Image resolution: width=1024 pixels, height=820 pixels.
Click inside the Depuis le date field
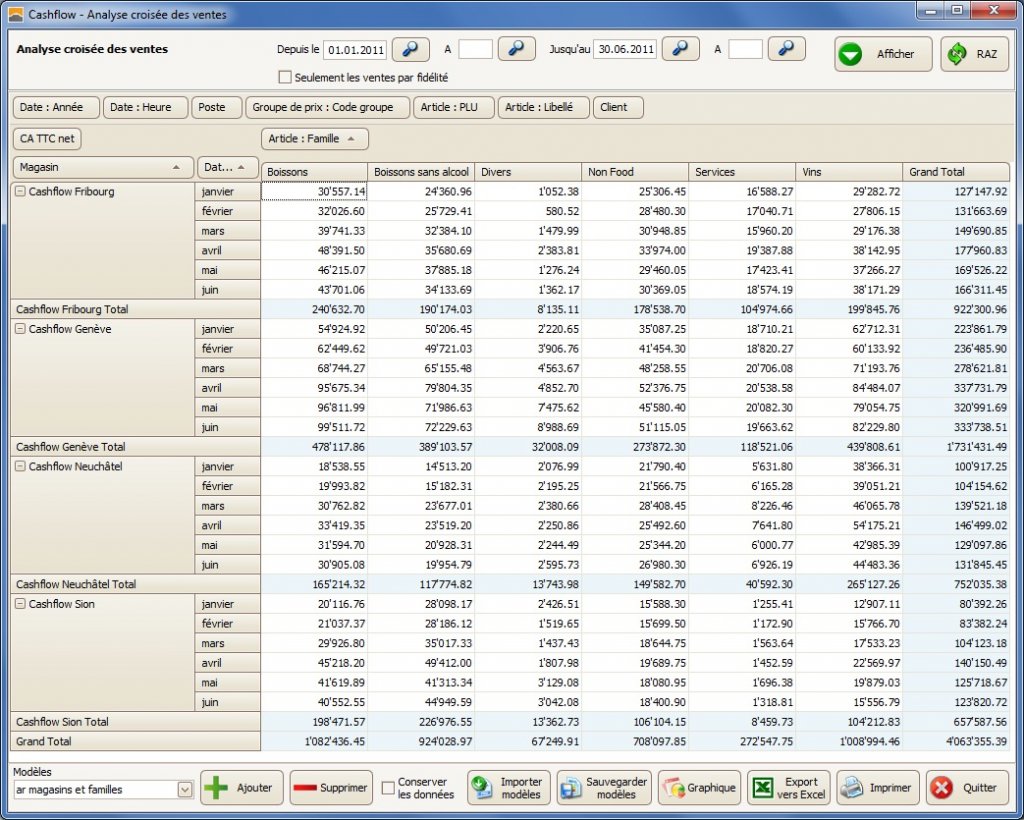tap(355, 49)
